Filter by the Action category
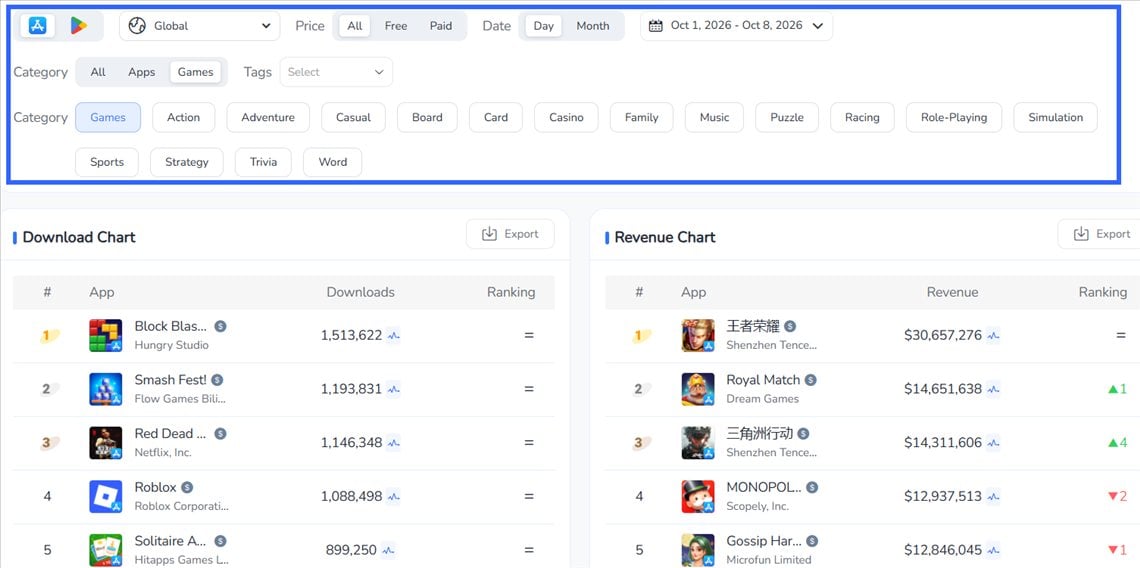The image size is (1140, 568). pos(183,117)
